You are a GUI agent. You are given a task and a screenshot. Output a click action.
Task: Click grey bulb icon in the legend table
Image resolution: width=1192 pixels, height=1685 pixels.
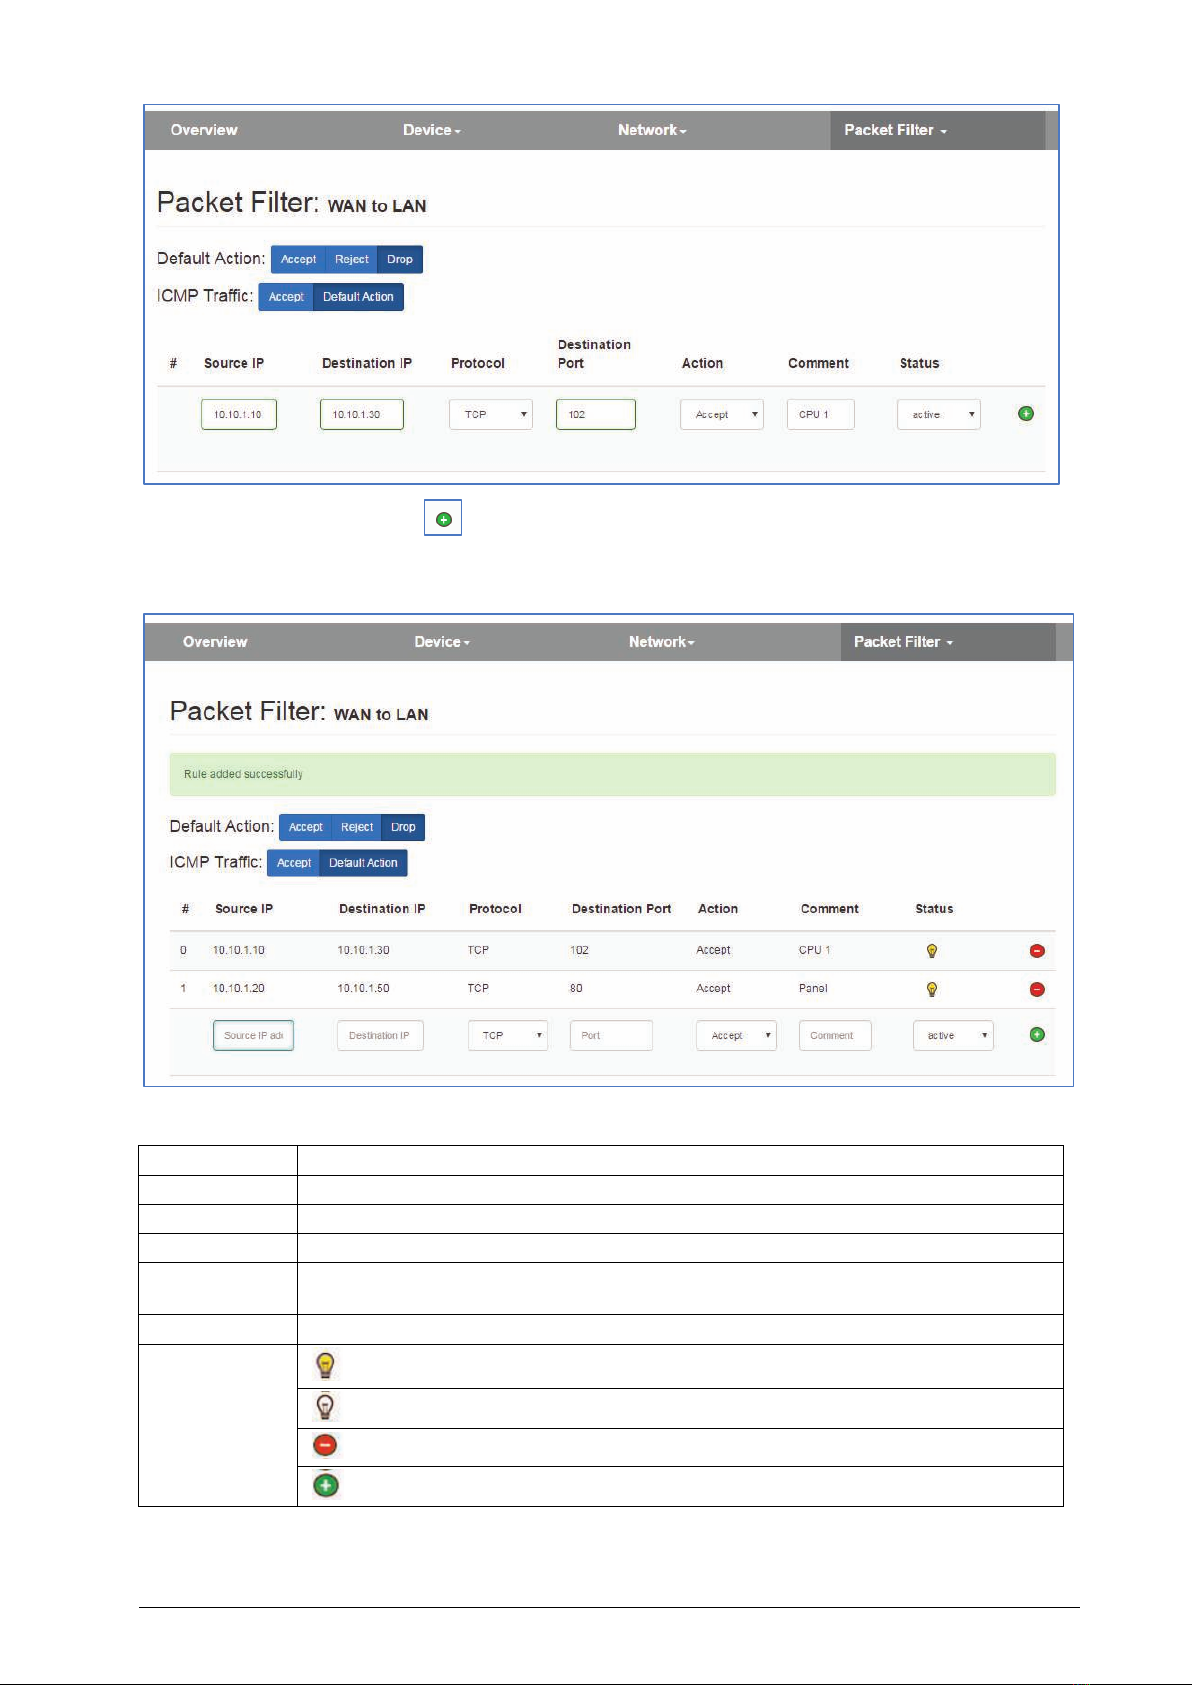pyautogui.click(x=325, y=1407)
